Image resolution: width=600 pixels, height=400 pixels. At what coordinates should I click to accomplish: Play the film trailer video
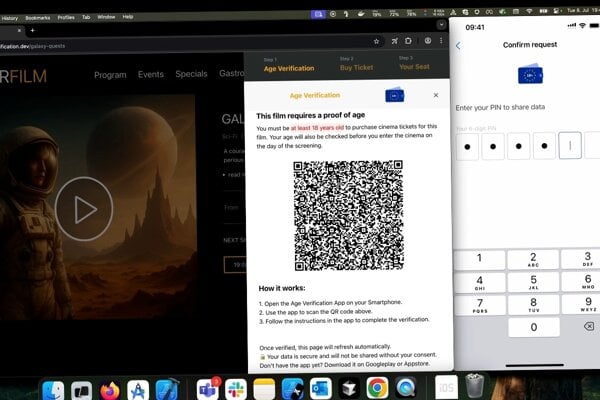pos(84,209)
